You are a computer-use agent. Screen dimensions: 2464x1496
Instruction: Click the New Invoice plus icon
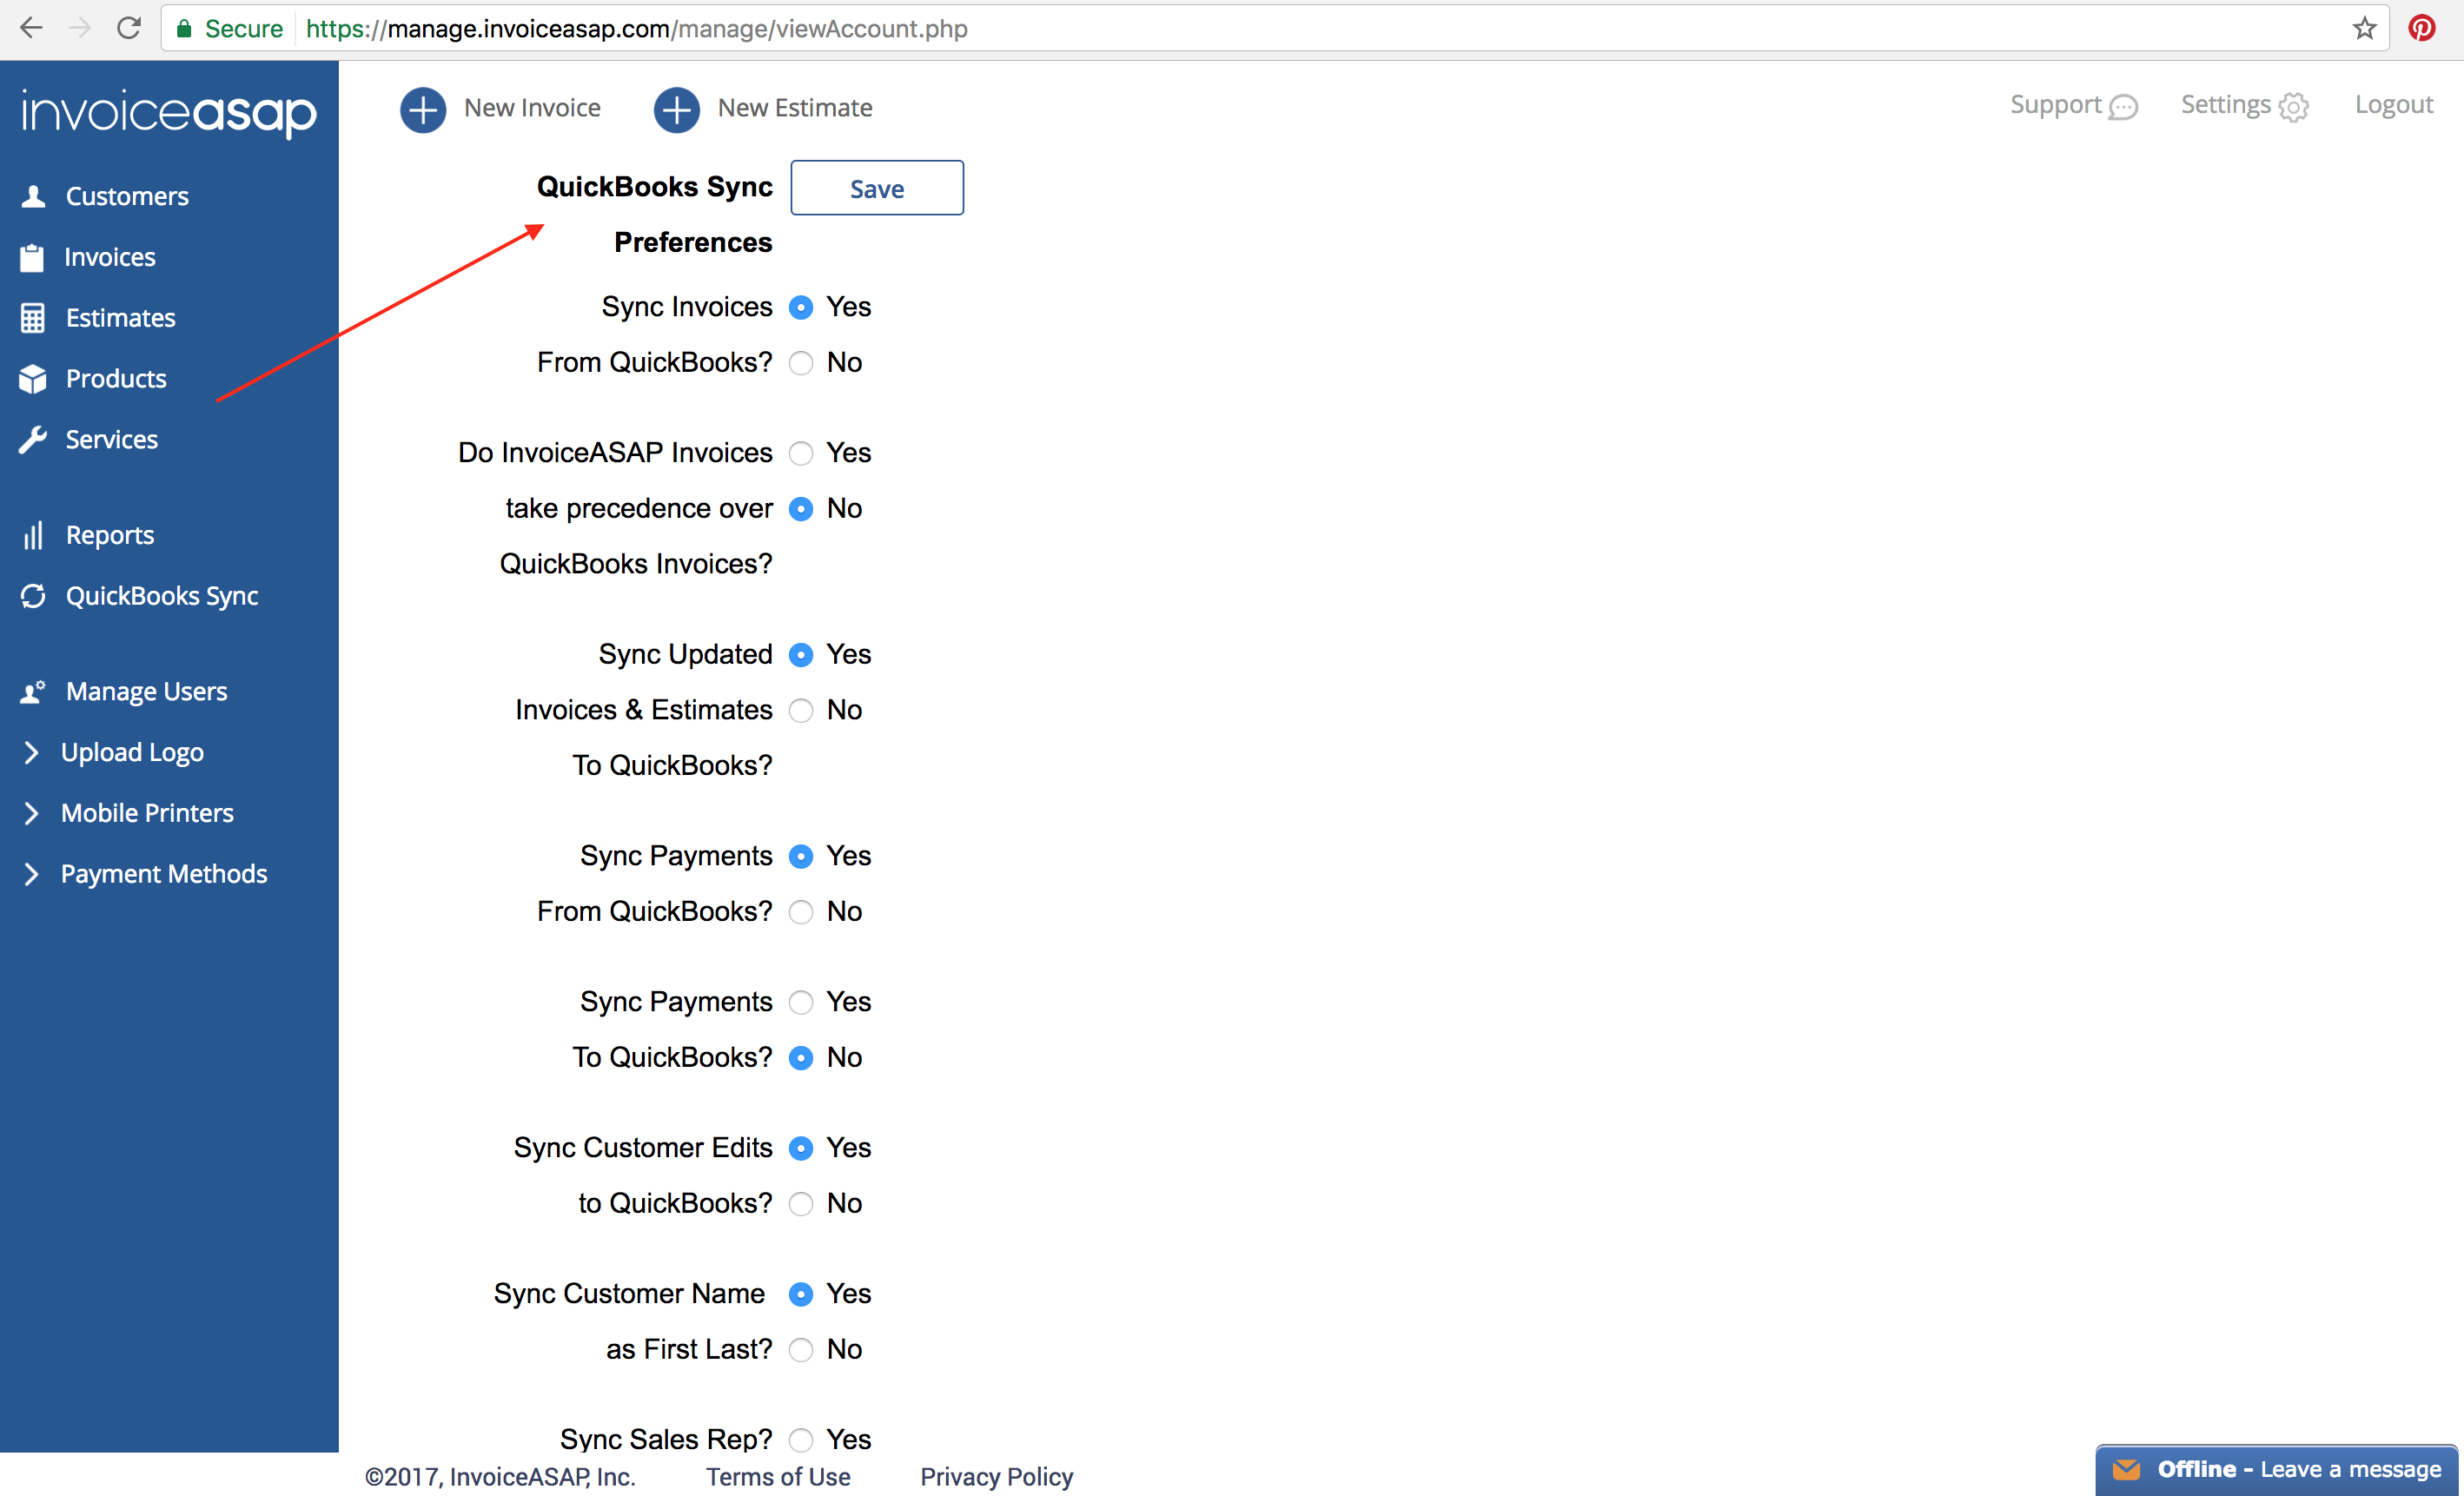pyautogui.click(x=423, y=109)
